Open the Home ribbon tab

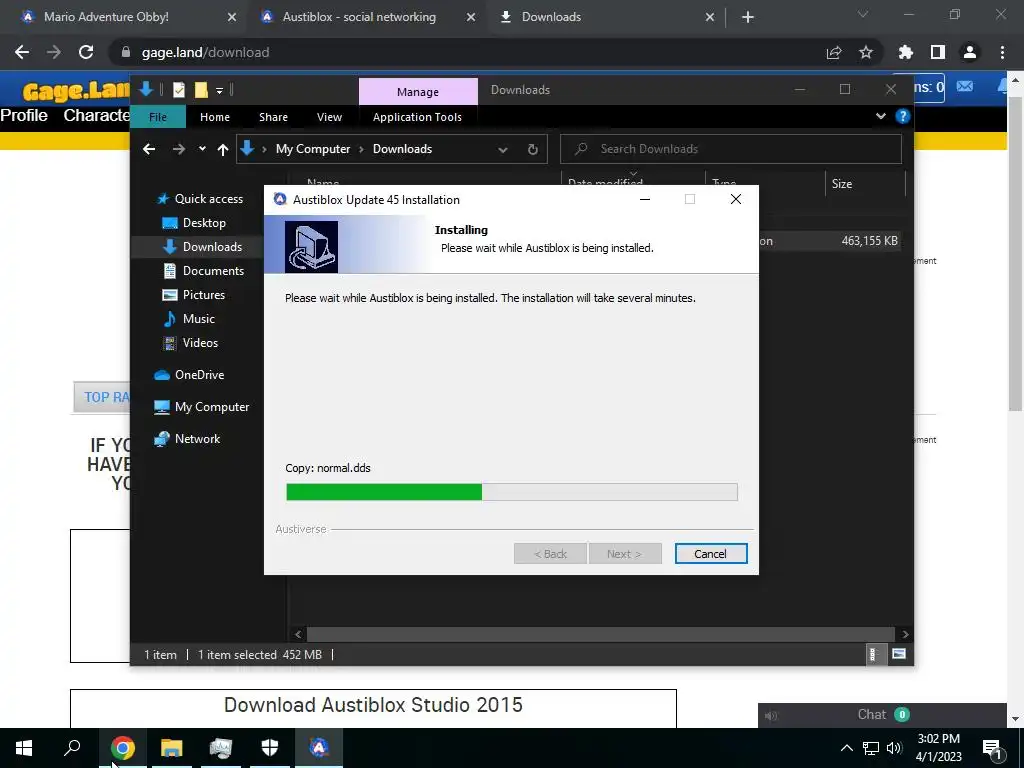pos(215,117)
